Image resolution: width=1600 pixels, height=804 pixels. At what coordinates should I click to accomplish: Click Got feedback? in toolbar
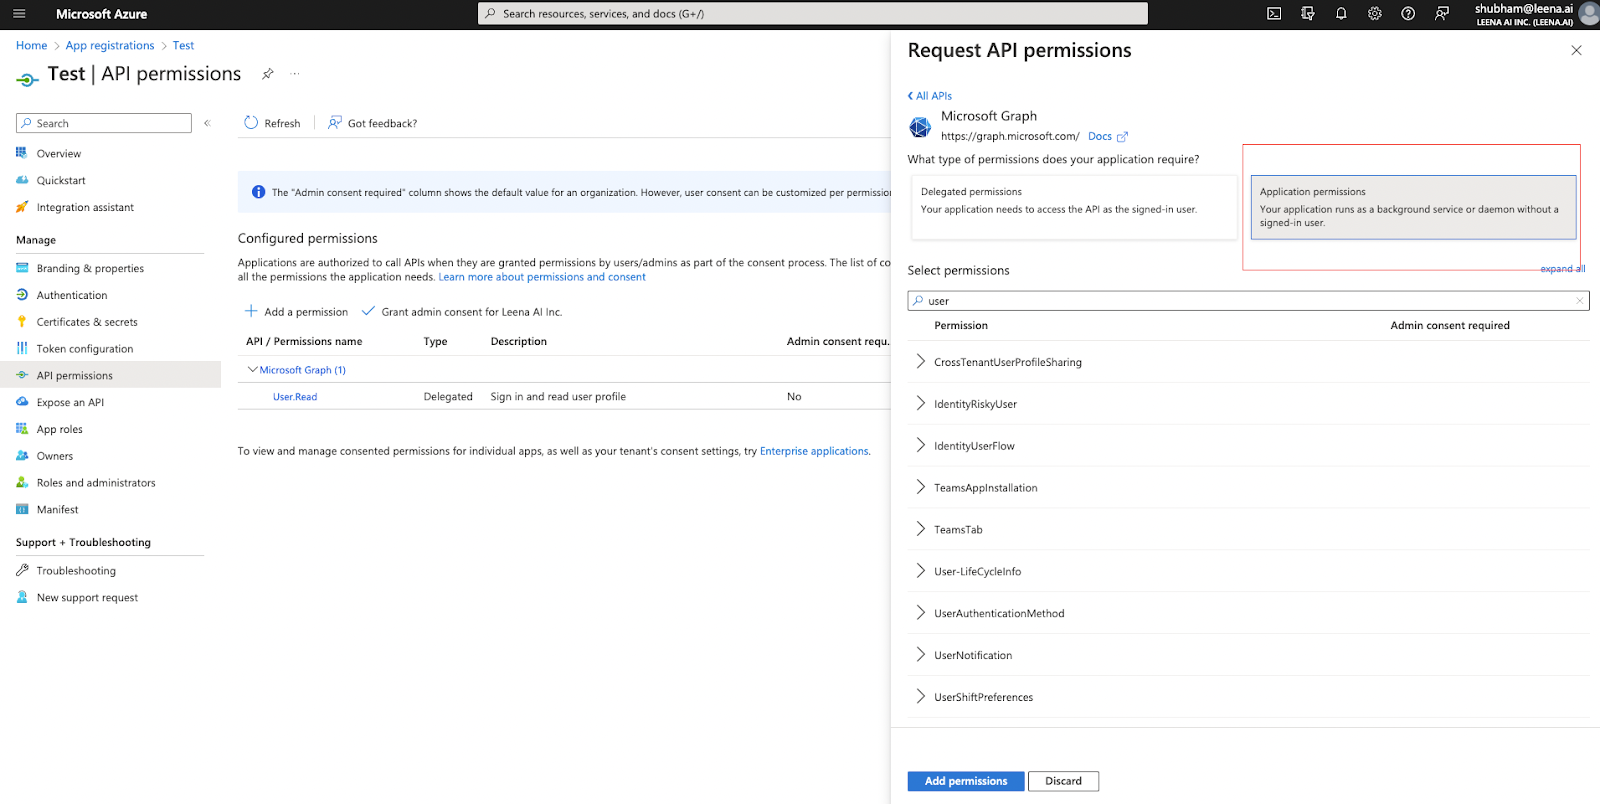pos(372,123)
